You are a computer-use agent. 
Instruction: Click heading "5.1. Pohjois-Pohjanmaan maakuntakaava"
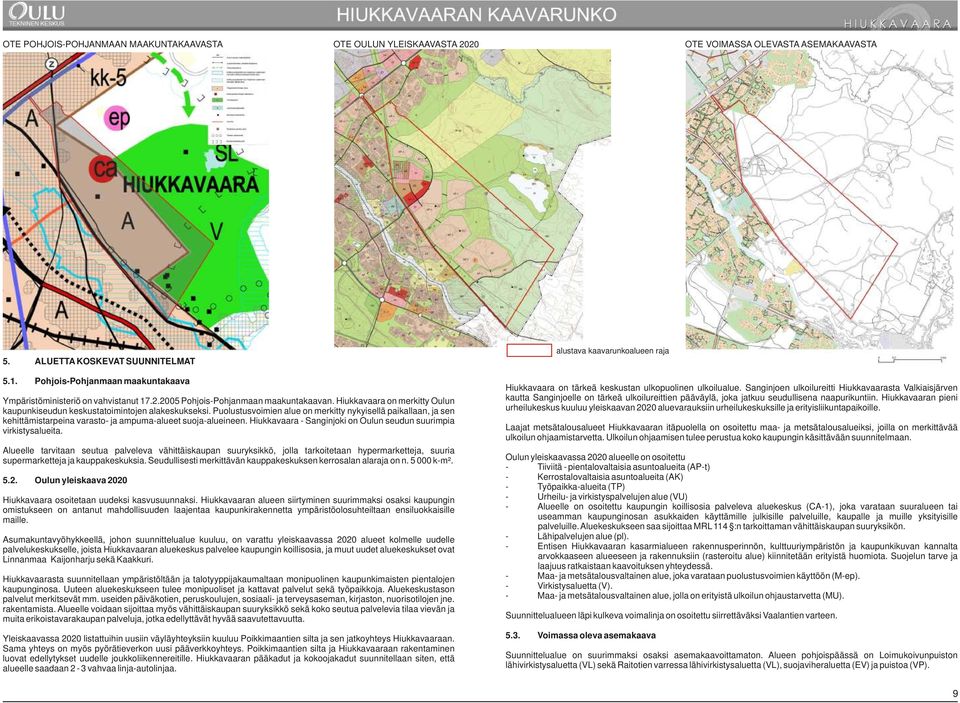pos(96,381)
